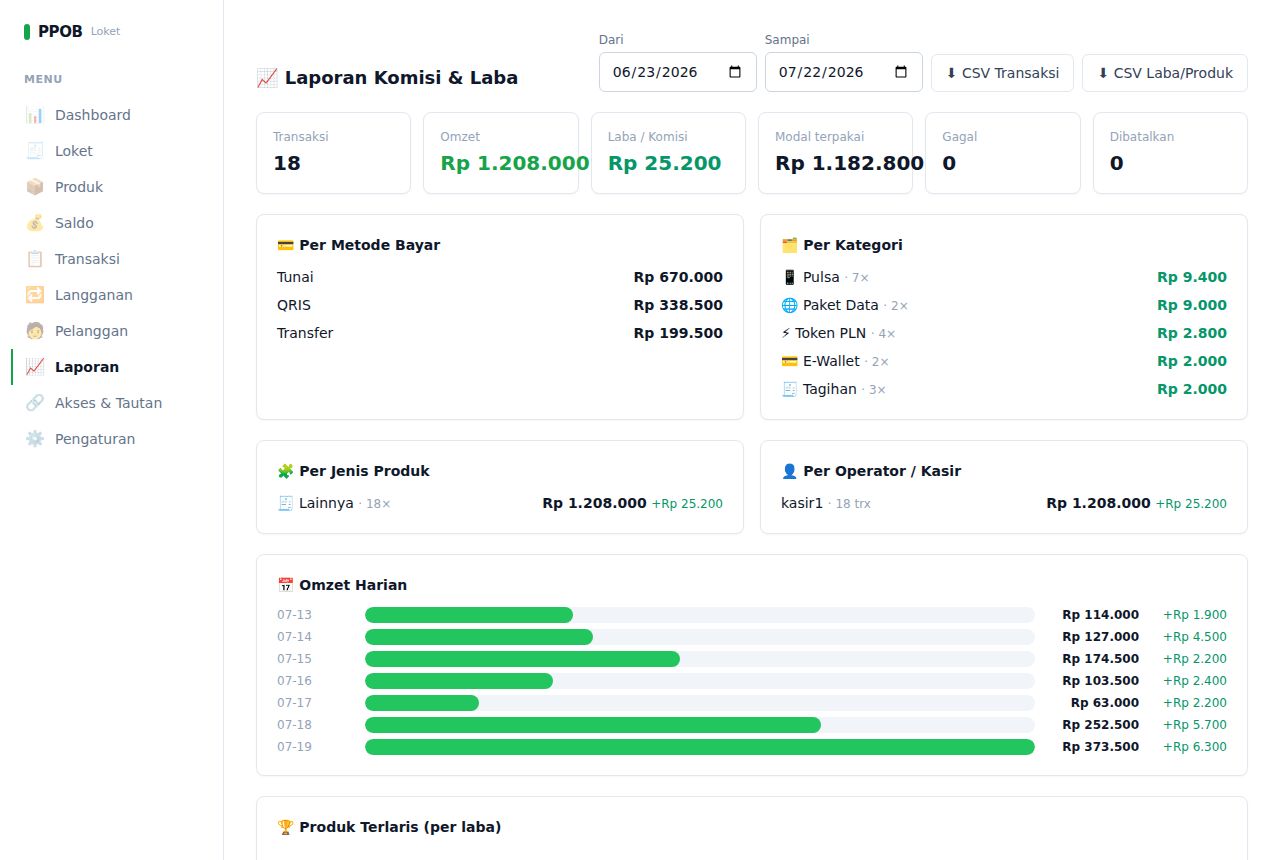Click the trophy icon beside Produk Terlaris

point(285,827)
